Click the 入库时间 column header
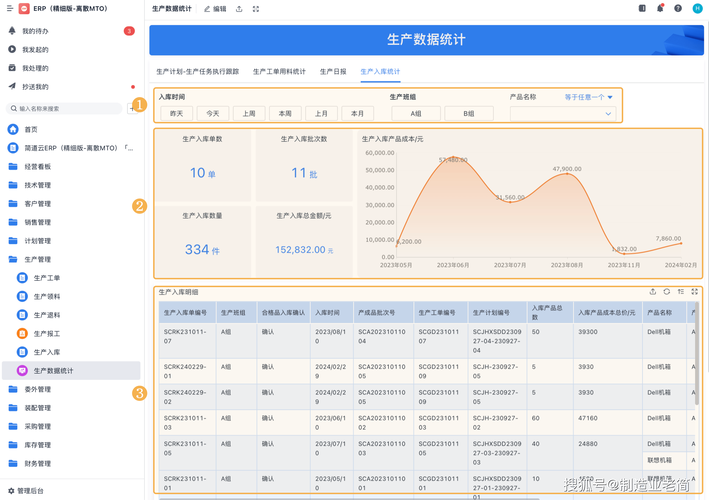Image resolution: width=709 pixels, height=500 pixels. 331,312
